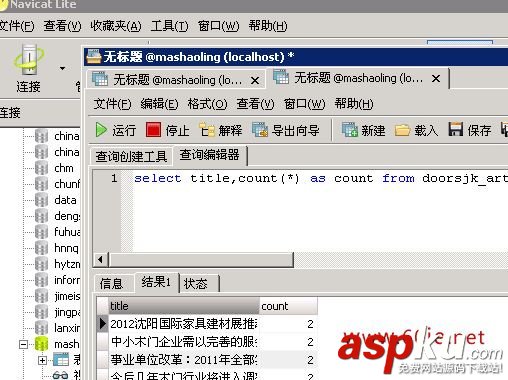Screen dimensions: 508x380
Task: Select the 结果1 result tab
Action: click(156, 282)
